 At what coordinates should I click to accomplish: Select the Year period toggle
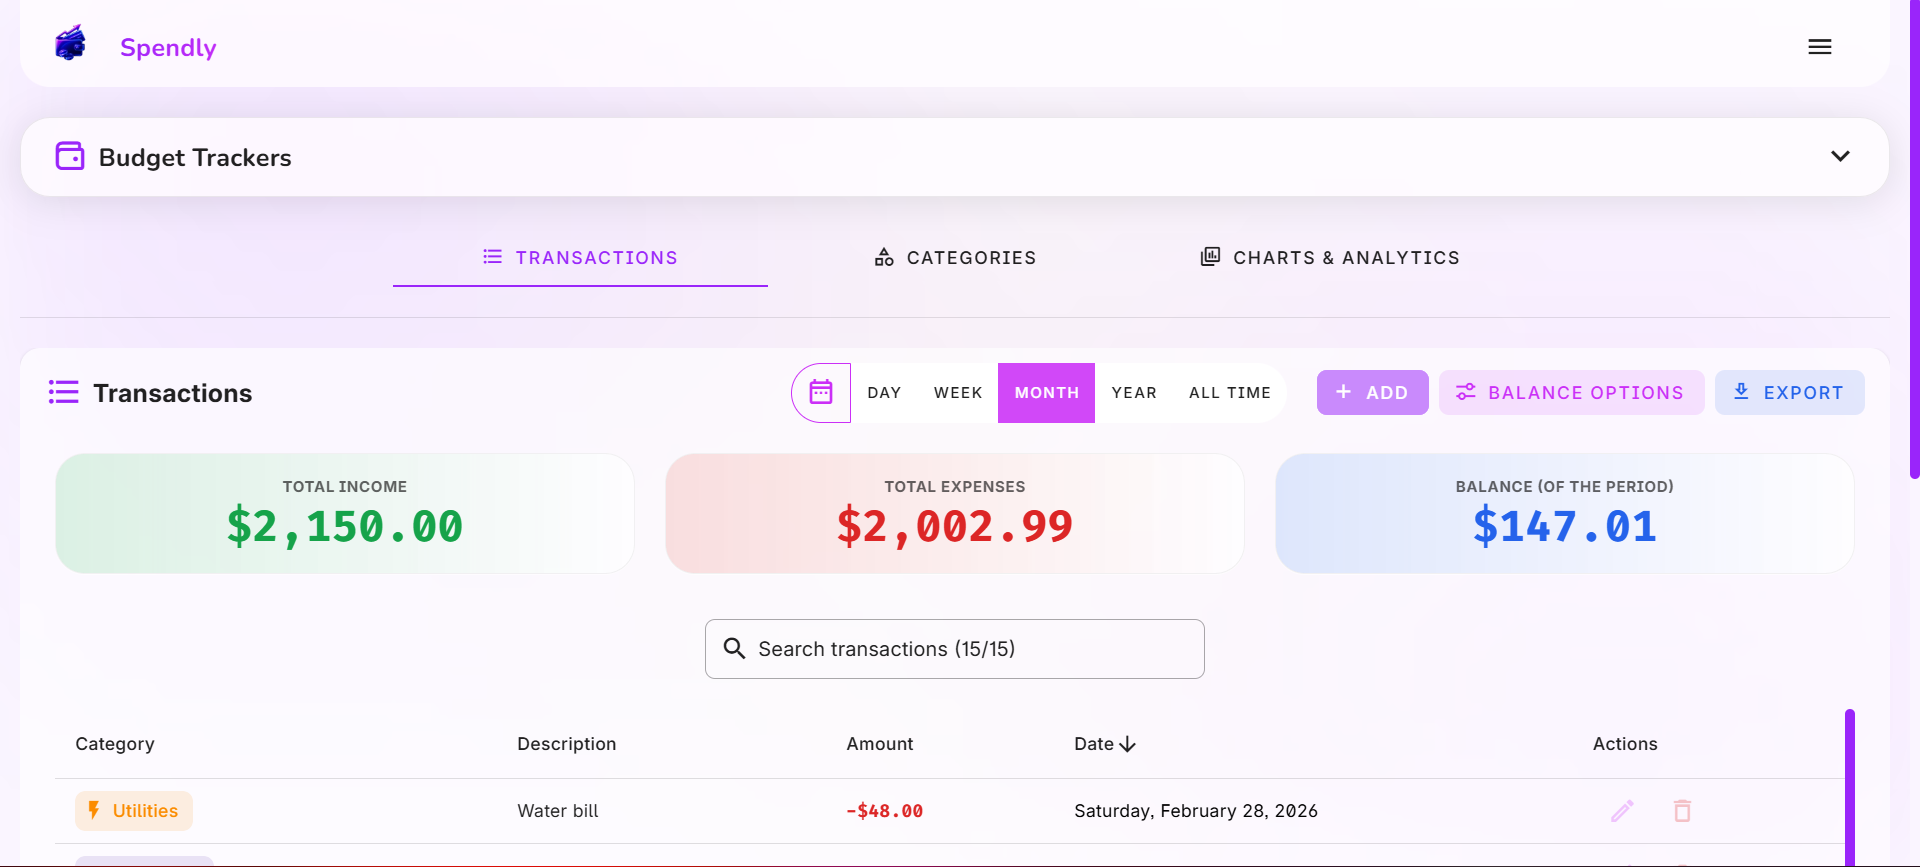(x=1134, y=393)
